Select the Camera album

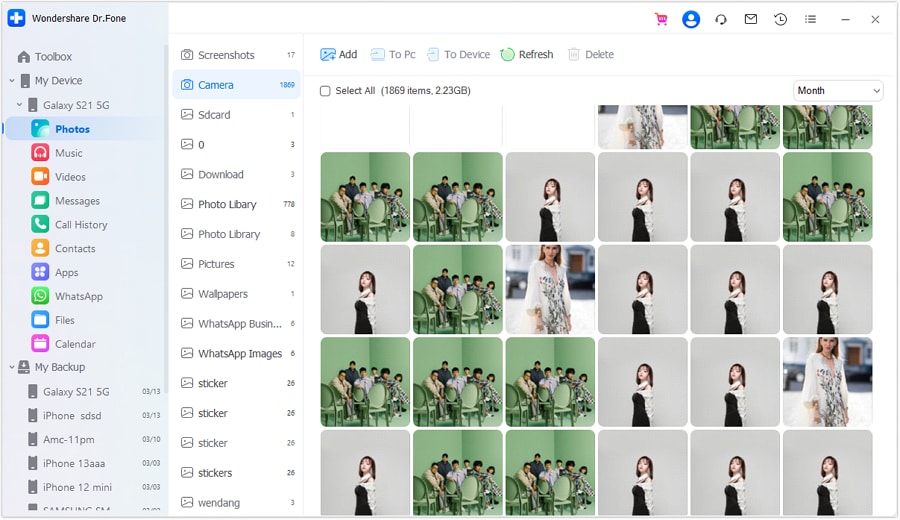[x=237, y=85]
